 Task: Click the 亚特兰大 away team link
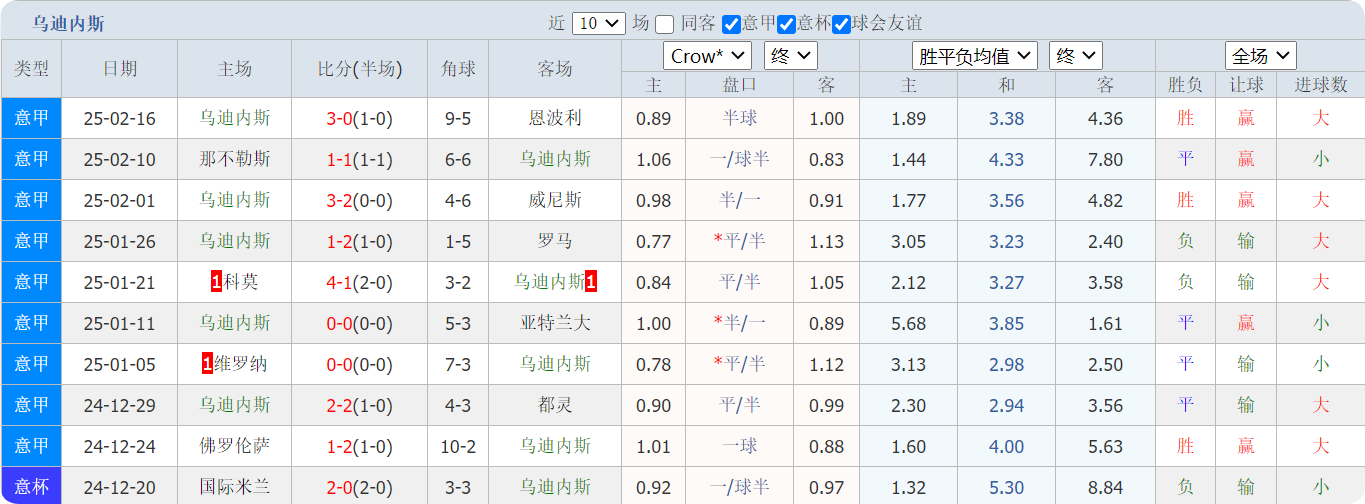pos(555,323)
